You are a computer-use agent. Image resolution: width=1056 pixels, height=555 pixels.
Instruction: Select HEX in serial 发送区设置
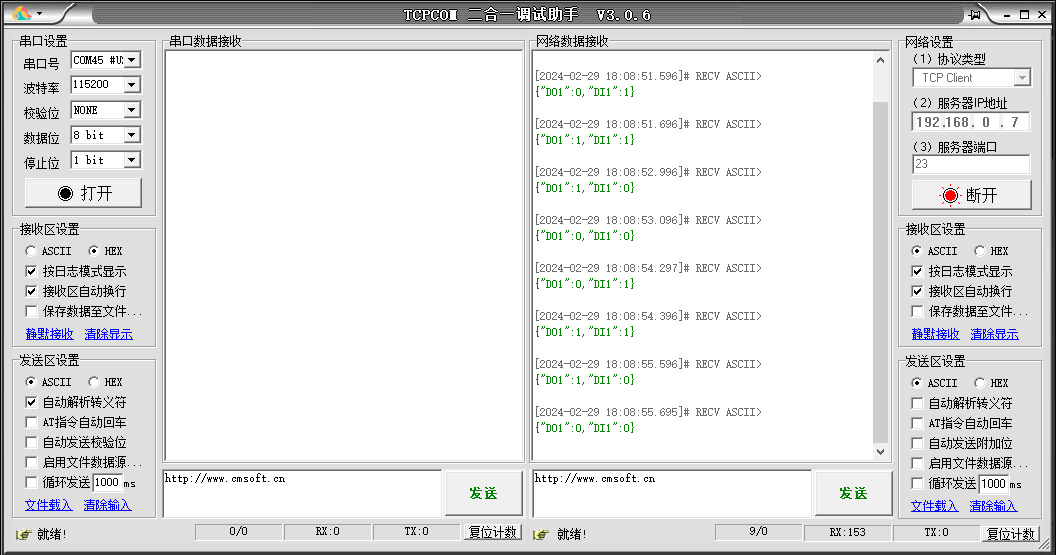[94, 382]
